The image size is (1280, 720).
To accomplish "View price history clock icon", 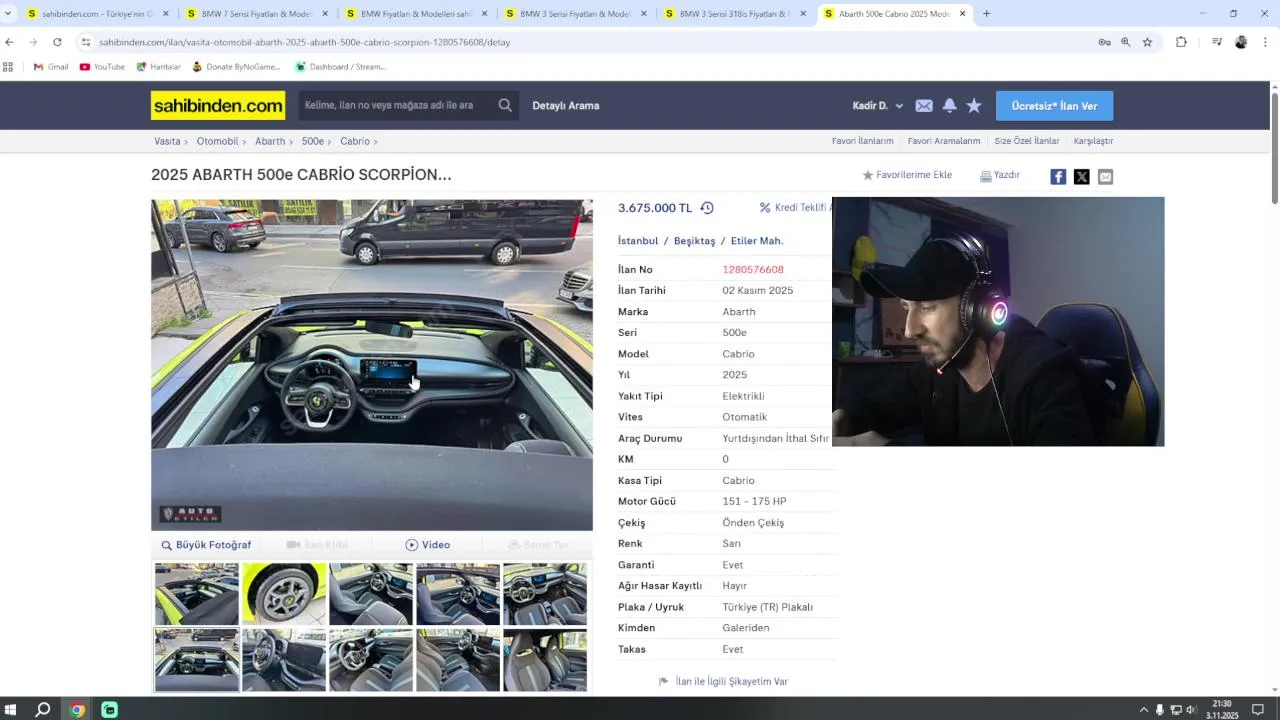I will 707,208.
